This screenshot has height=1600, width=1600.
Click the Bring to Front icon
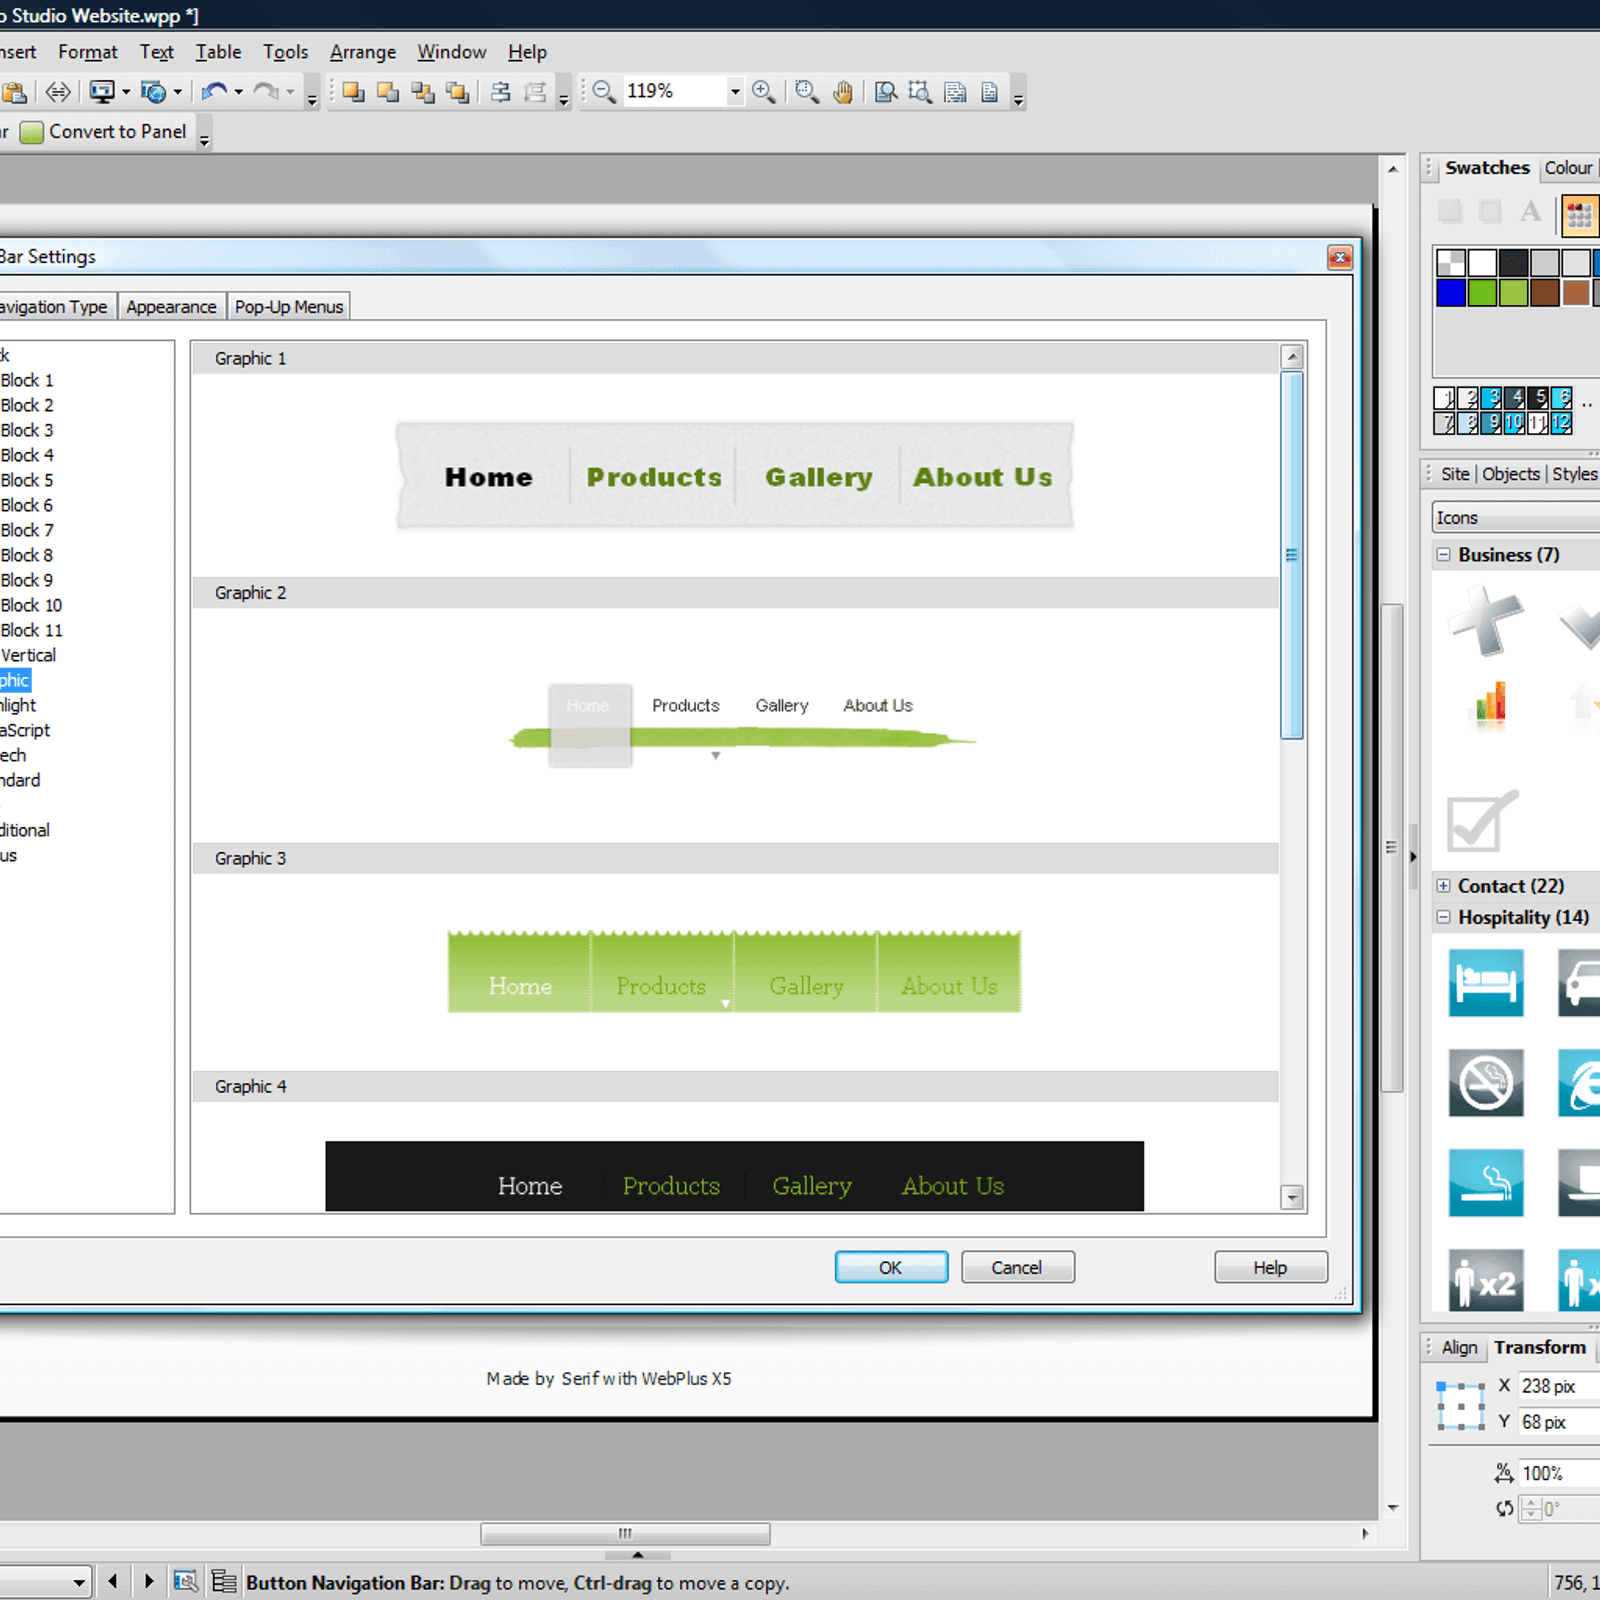353,92
